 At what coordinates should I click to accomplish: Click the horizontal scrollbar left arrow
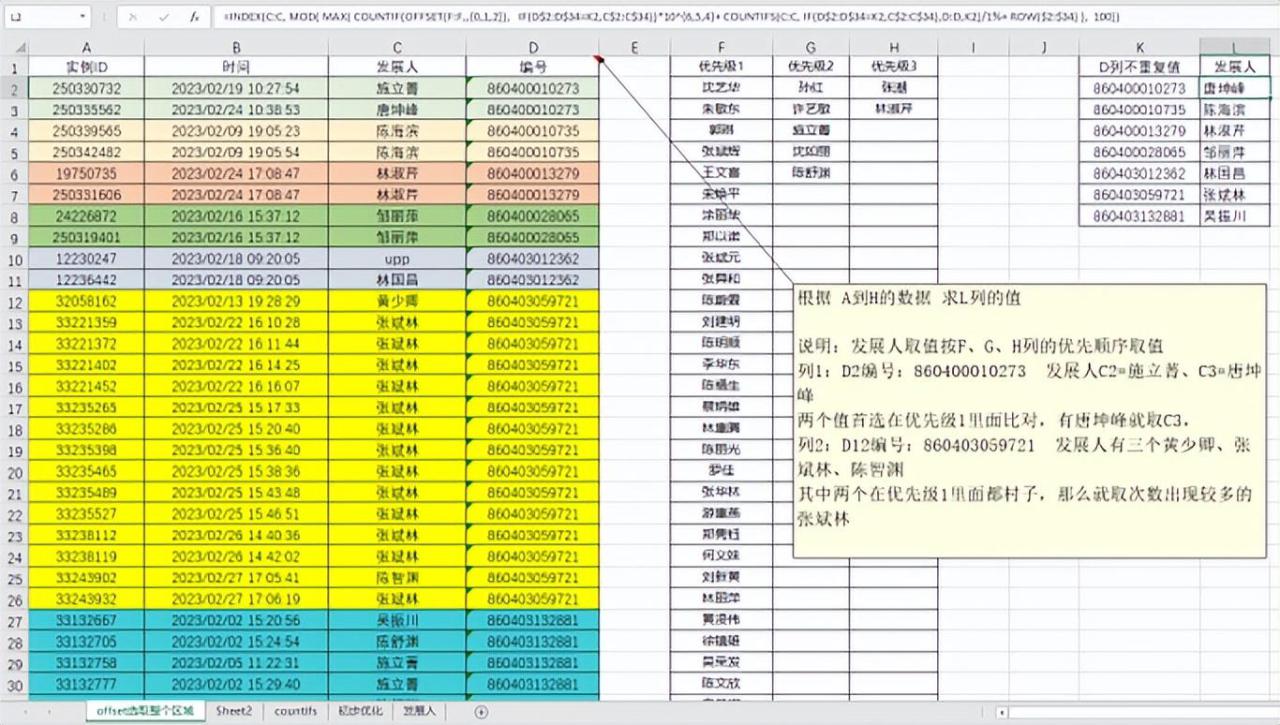(1003, 712)
